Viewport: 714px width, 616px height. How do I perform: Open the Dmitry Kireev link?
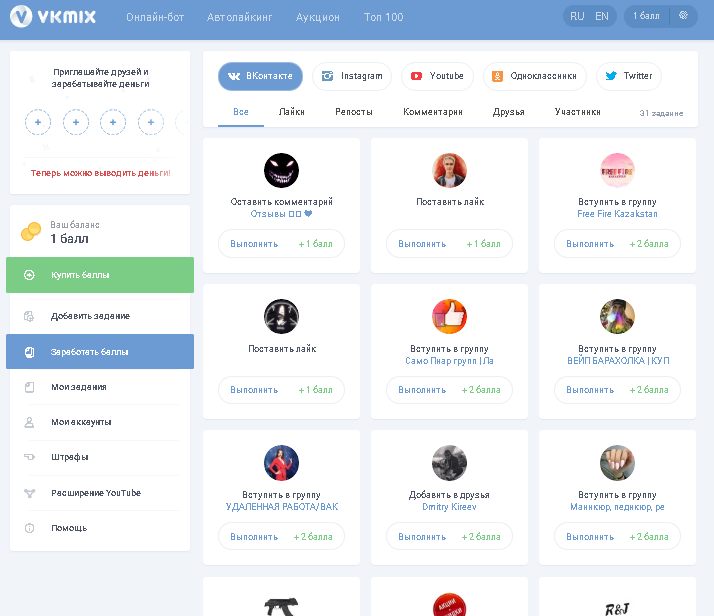[x=449, y=507]
